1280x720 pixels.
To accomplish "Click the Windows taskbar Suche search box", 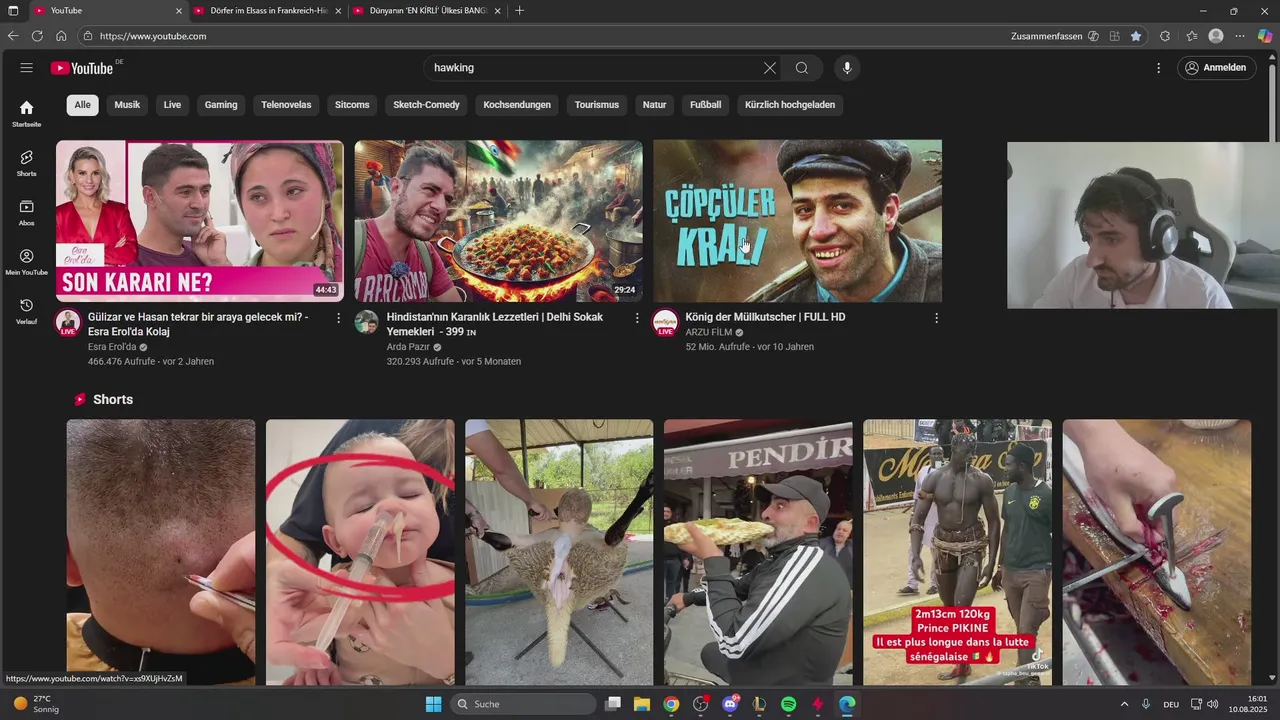I will tap(524, 704).
